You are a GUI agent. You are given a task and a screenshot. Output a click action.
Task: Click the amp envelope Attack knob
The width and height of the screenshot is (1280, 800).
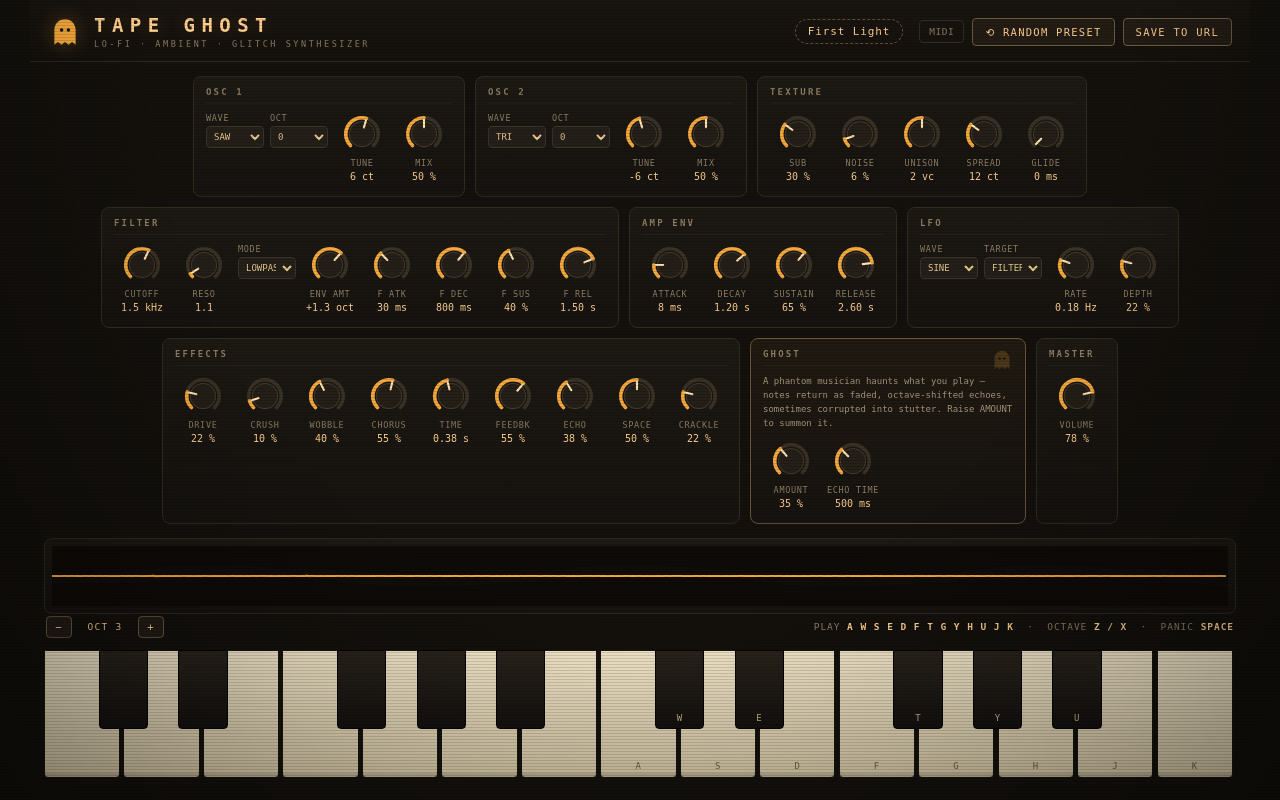click(670, 265)
